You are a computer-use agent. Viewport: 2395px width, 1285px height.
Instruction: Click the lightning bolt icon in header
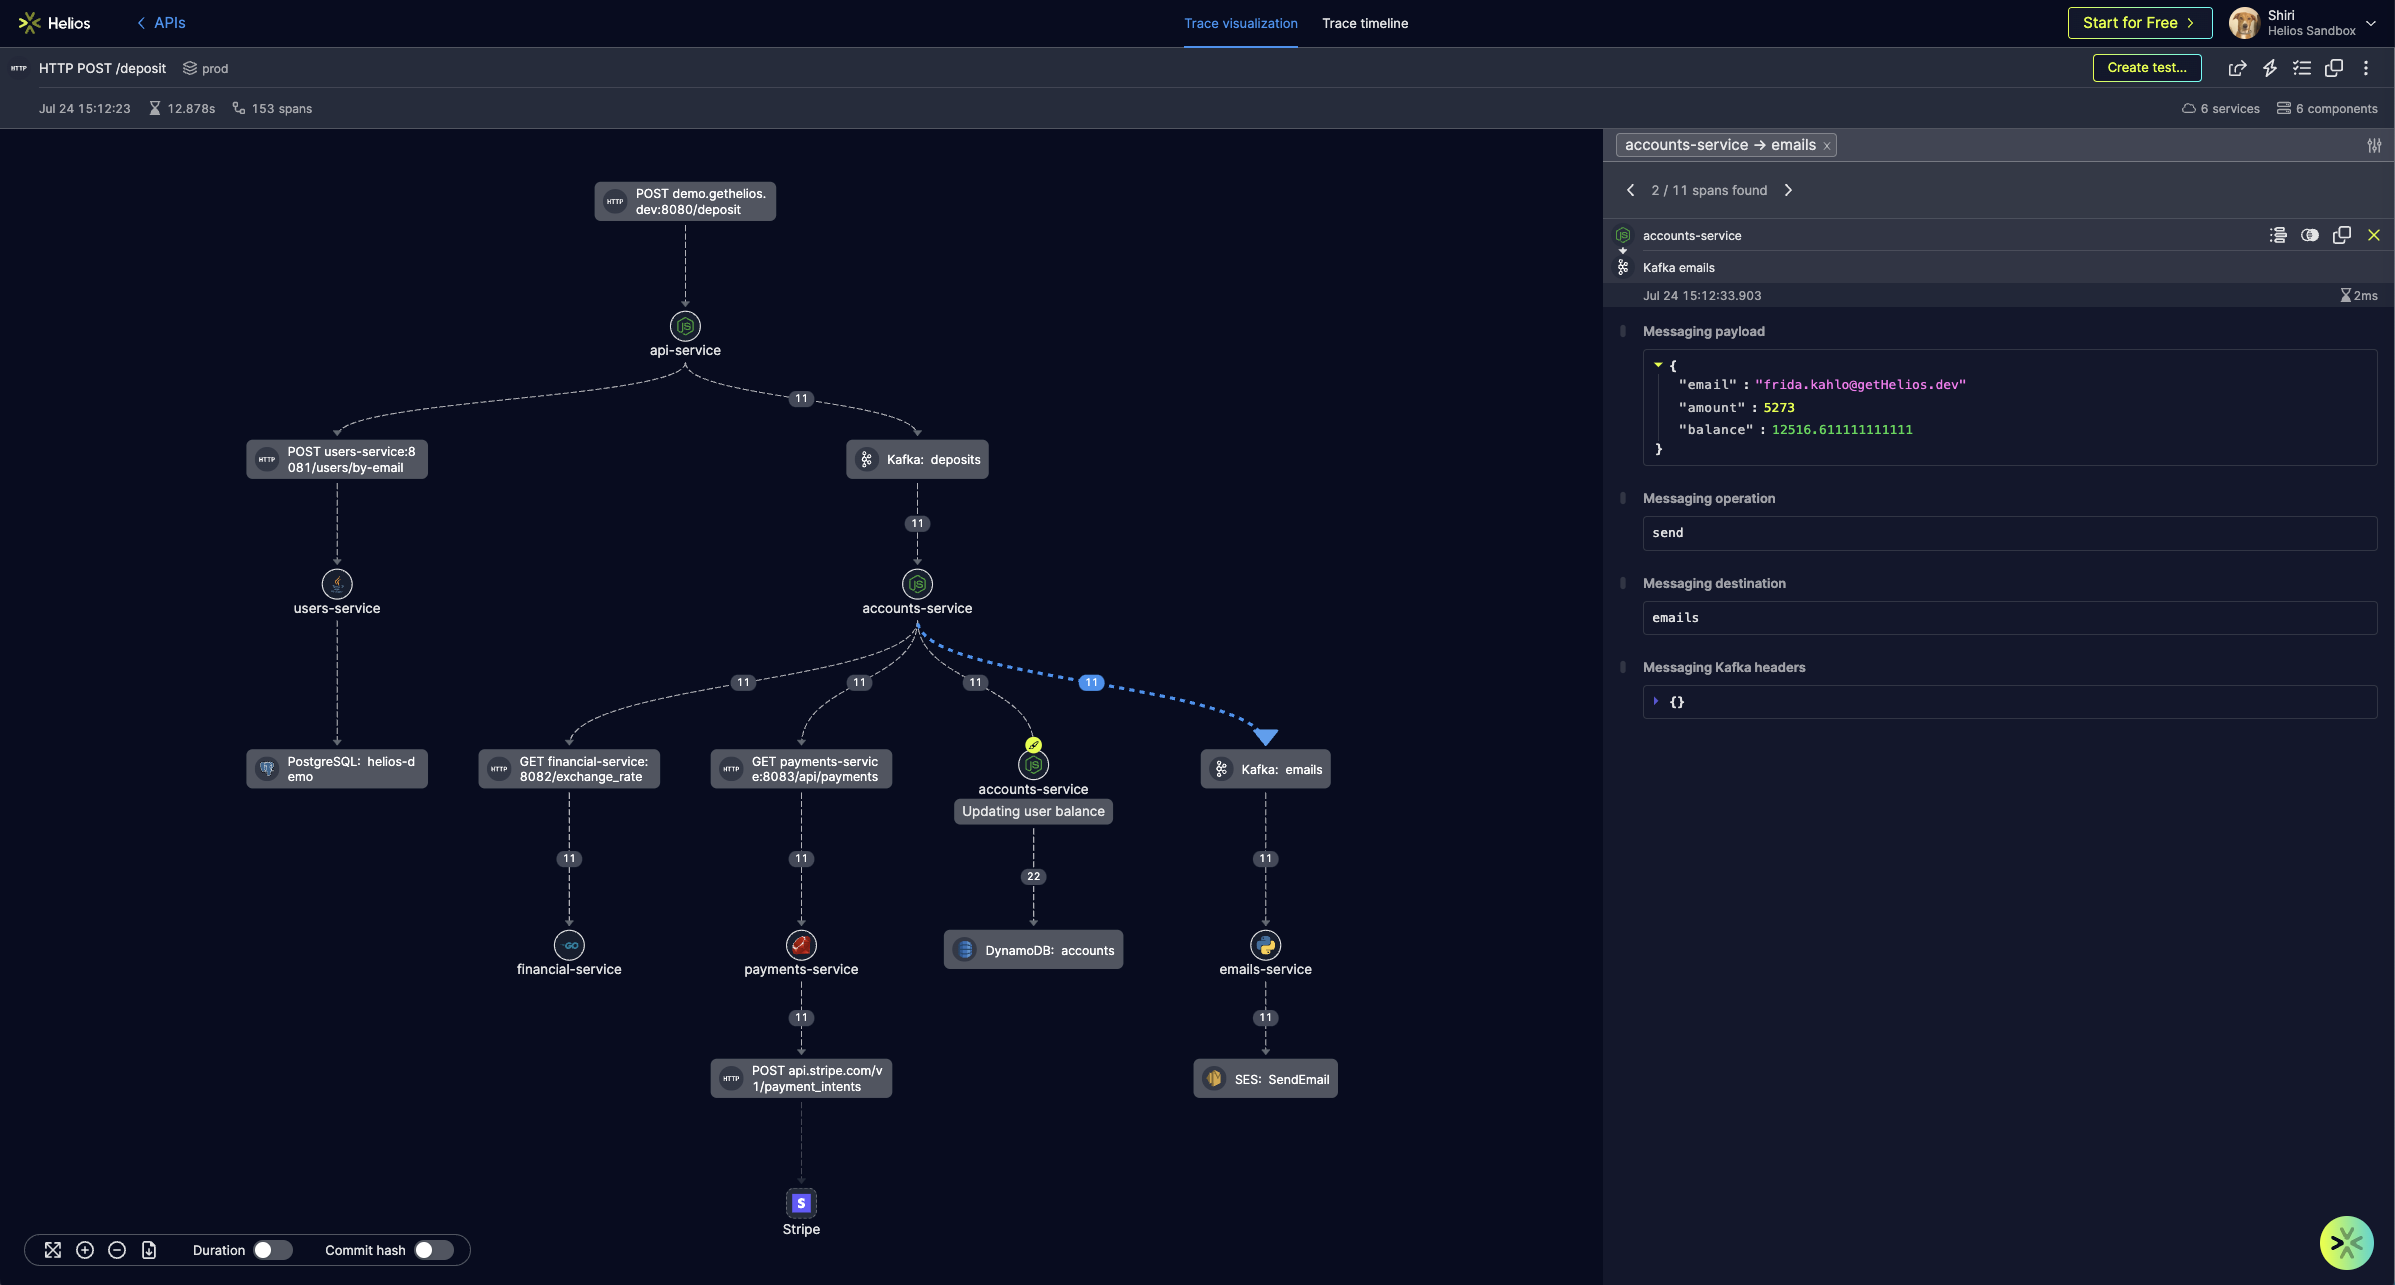(x=2269, y=68)
